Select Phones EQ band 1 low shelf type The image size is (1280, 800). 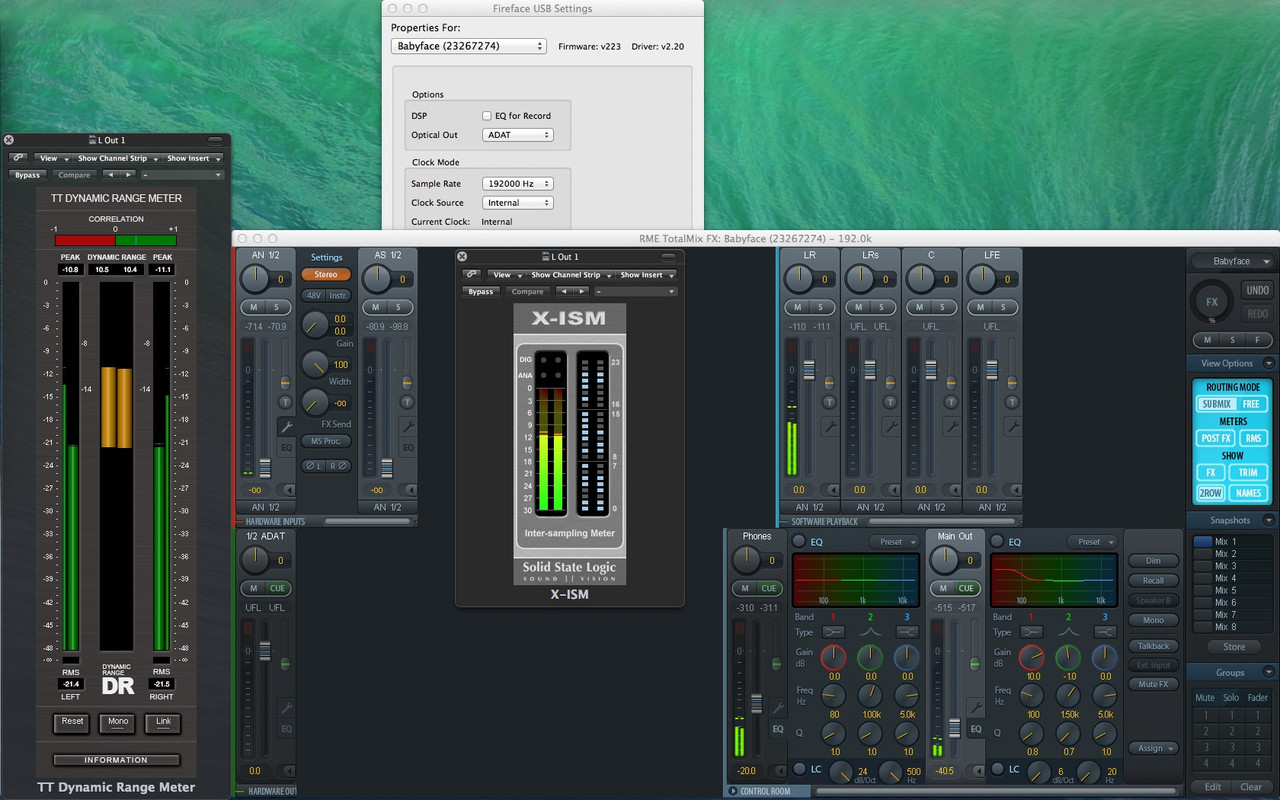833,632
